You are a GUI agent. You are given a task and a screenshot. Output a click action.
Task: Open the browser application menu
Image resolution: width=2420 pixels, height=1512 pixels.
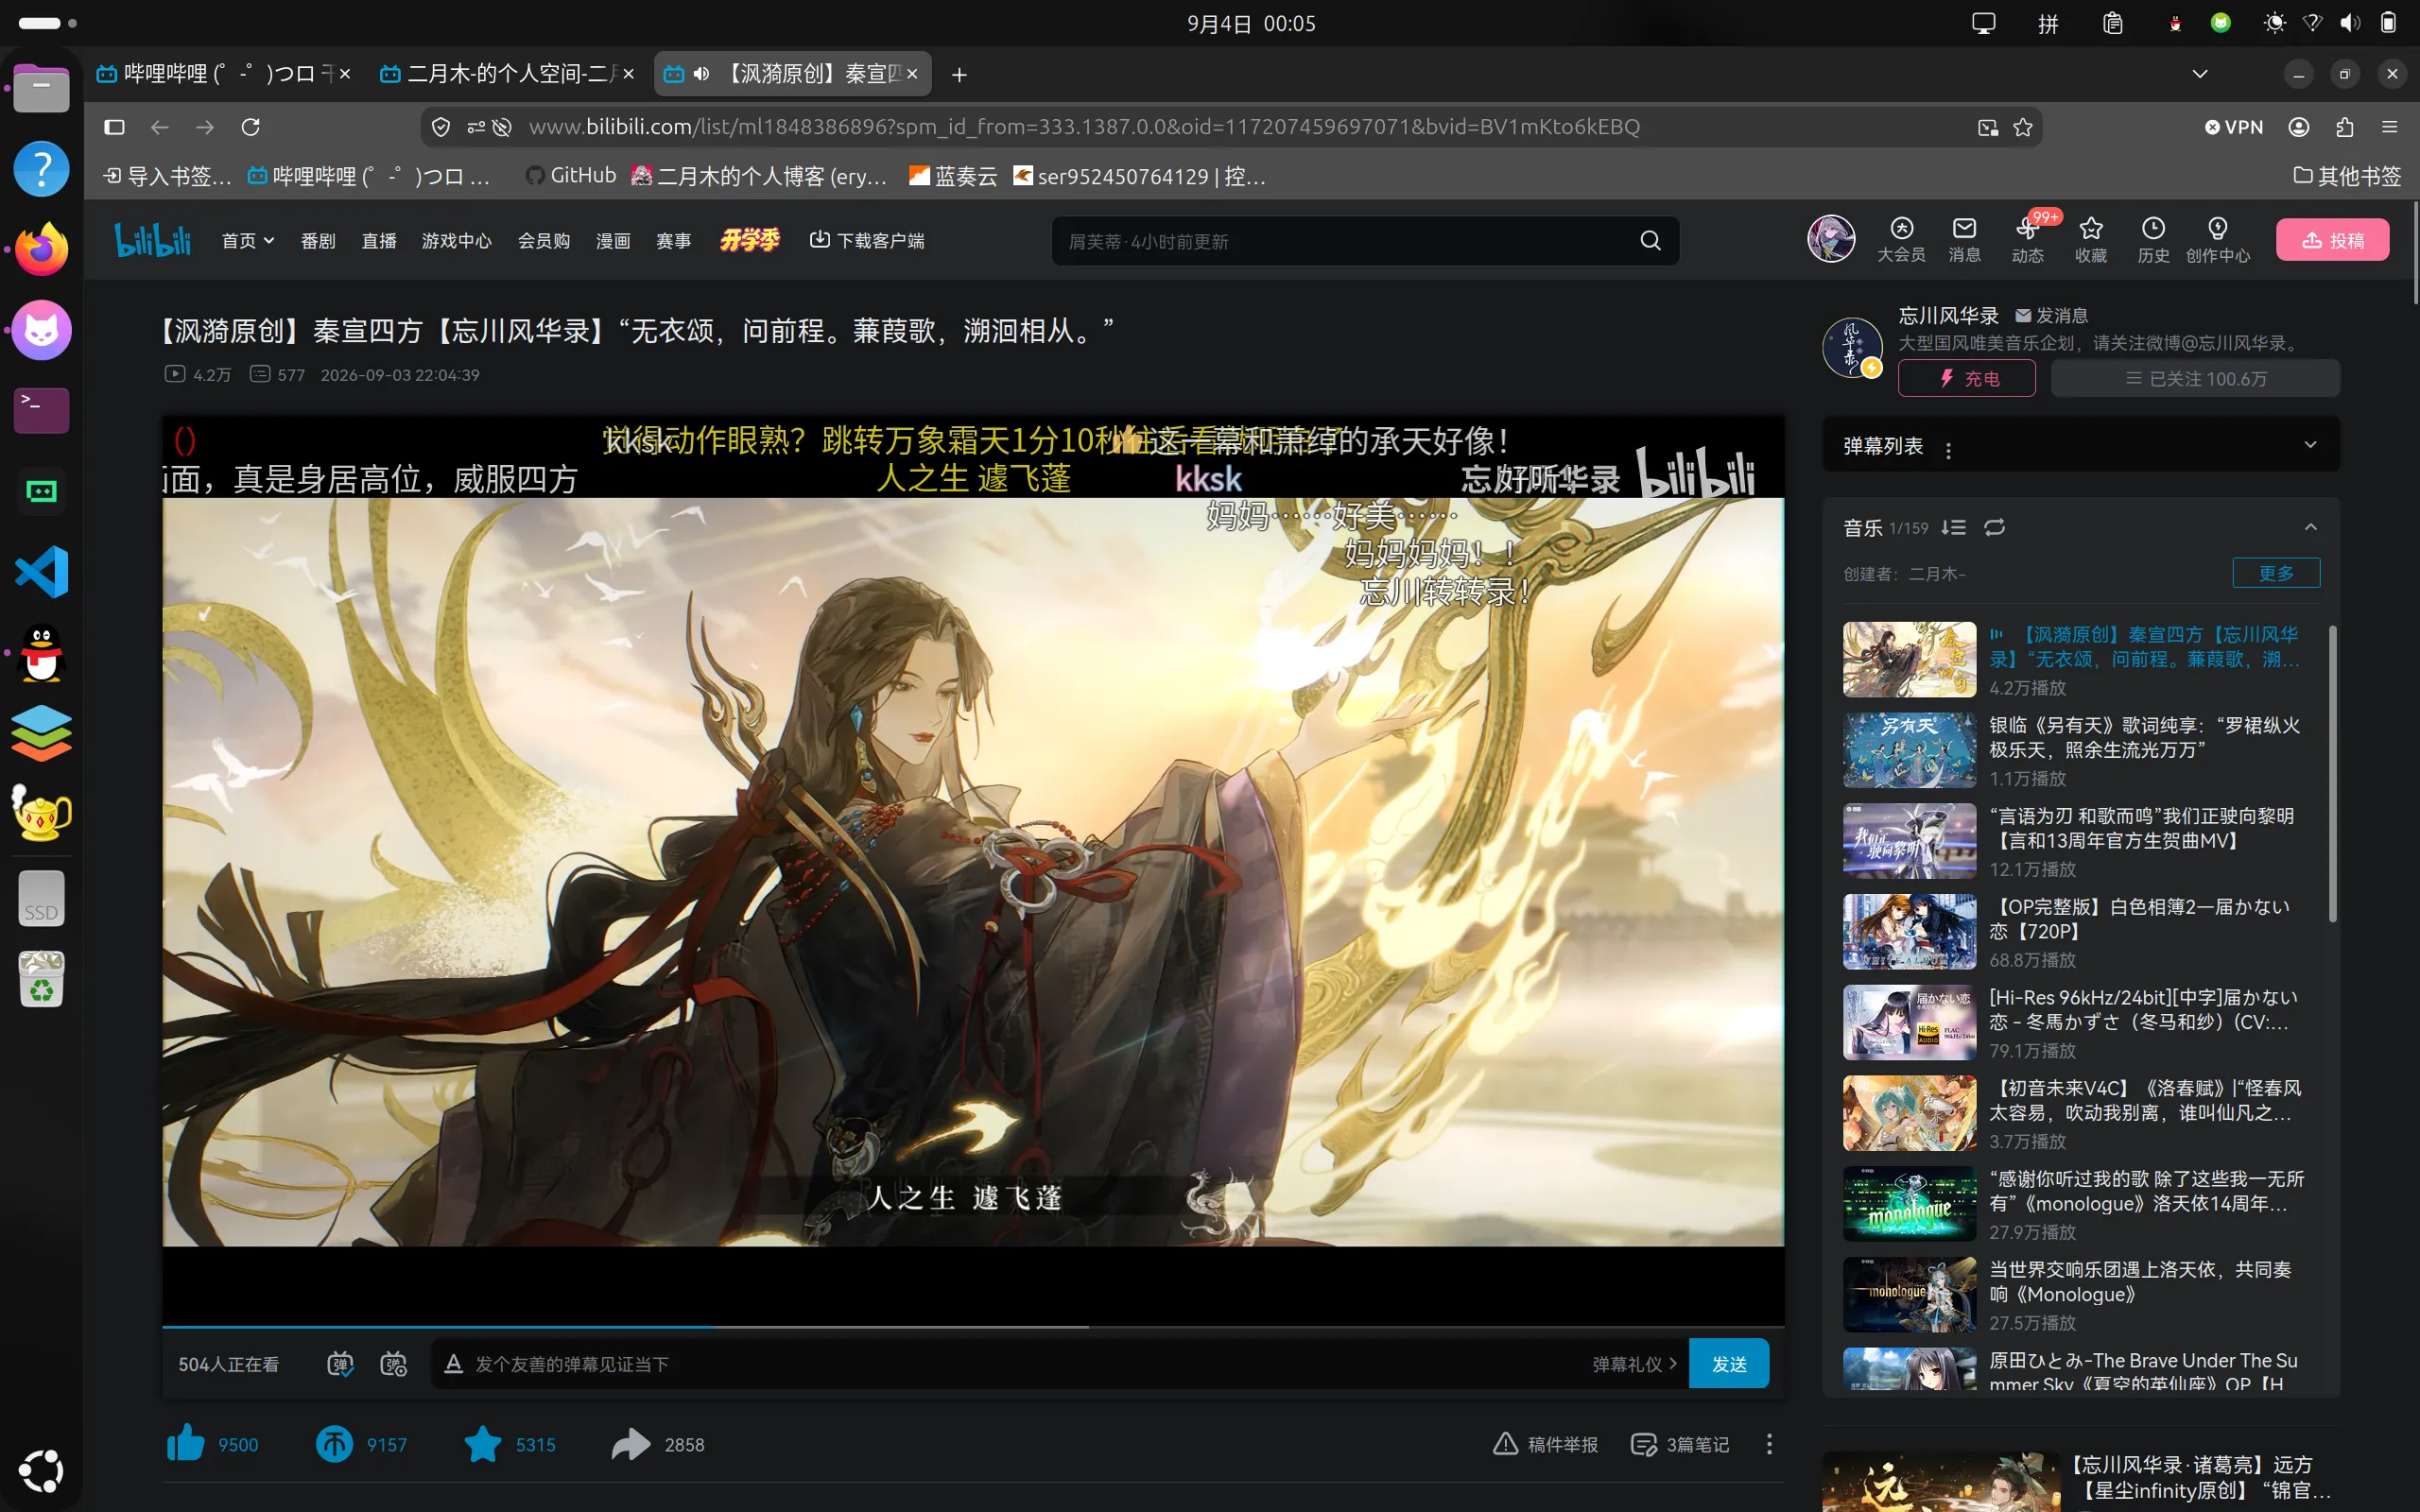click(x=2390, y=127)
